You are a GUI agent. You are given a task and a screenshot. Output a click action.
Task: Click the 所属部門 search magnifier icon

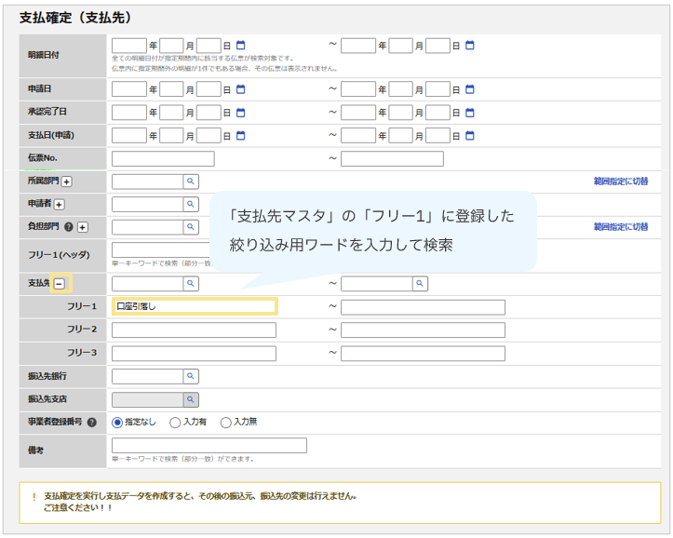(x=191, y=181)
